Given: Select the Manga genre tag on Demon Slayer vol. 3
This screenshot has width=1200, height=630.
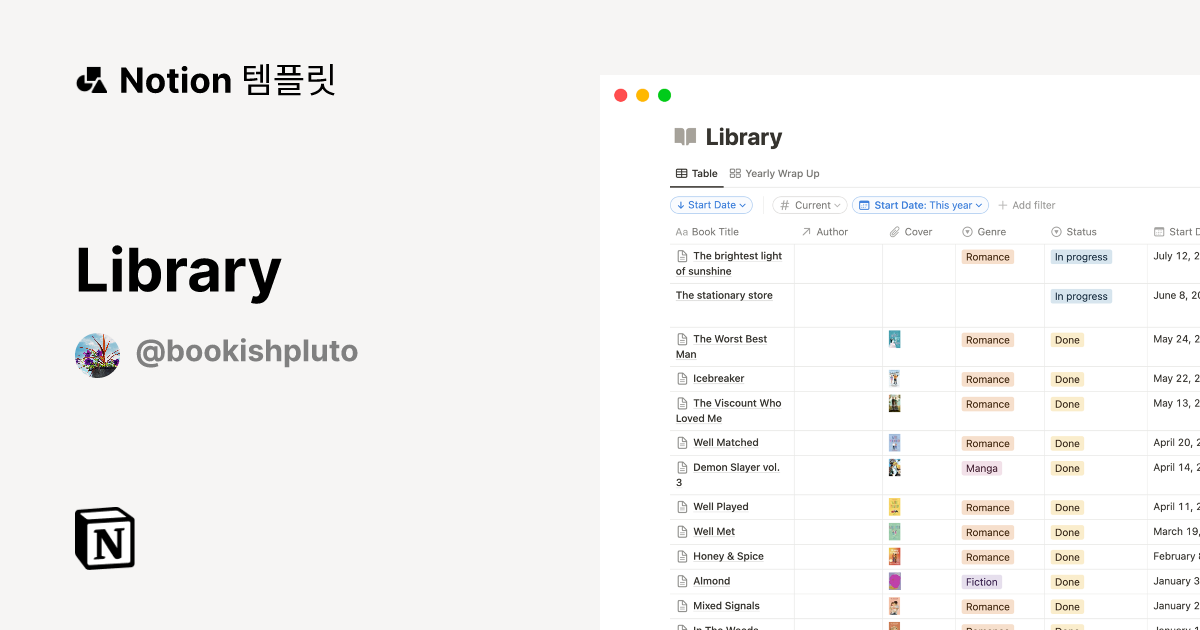Looking at the screenshot, I should coord(982,468).
